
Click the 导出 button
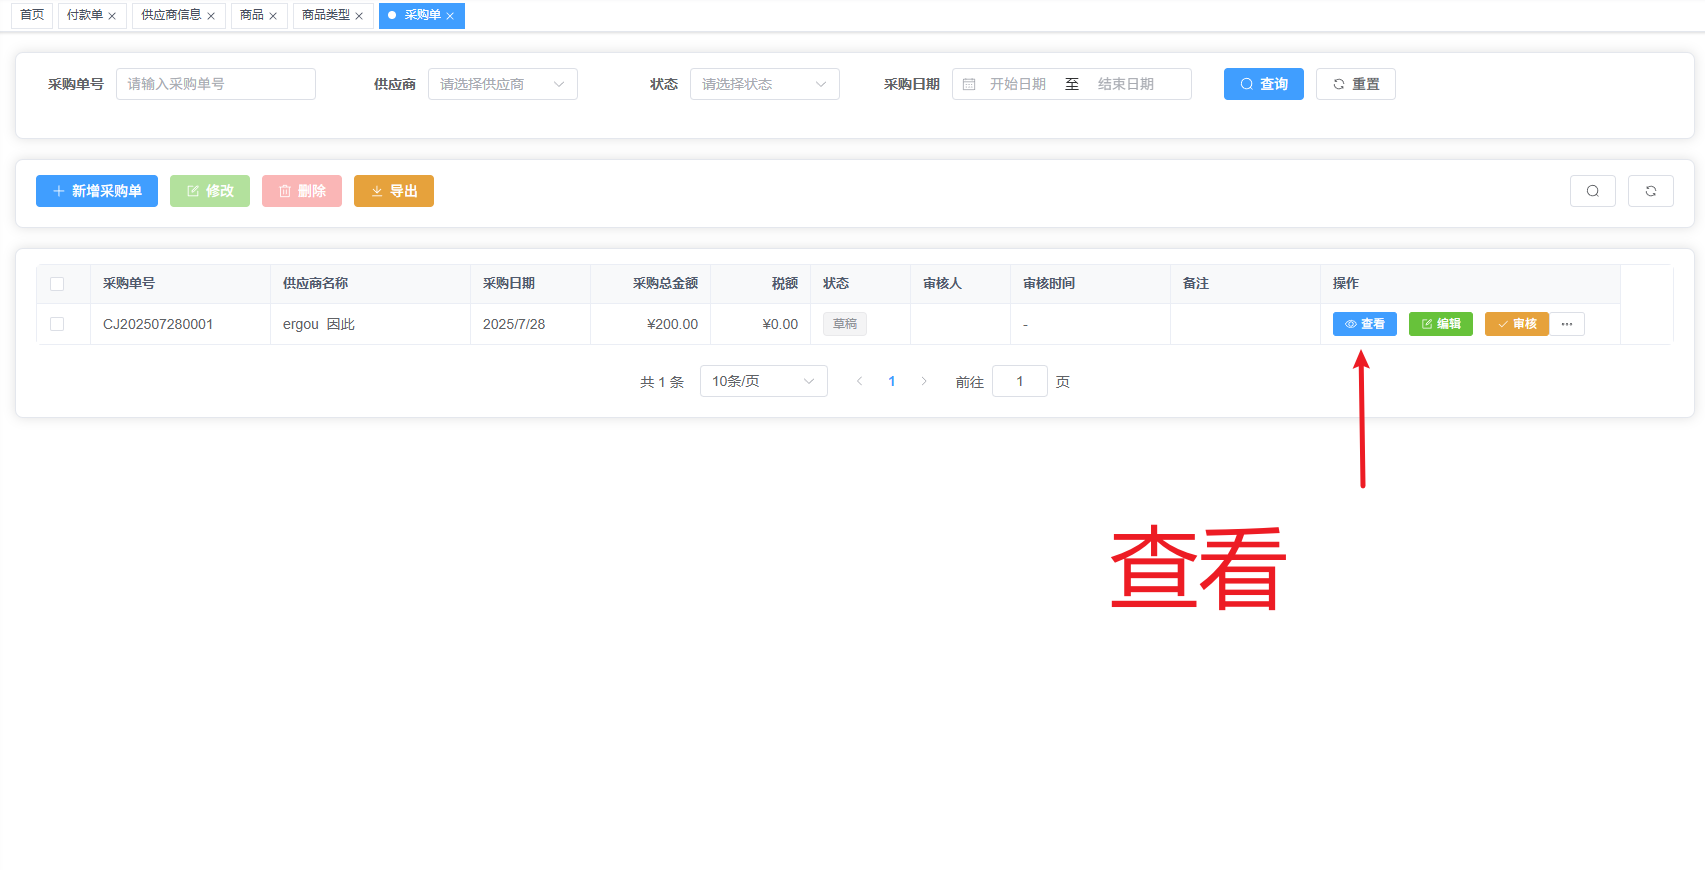(394, 191)
